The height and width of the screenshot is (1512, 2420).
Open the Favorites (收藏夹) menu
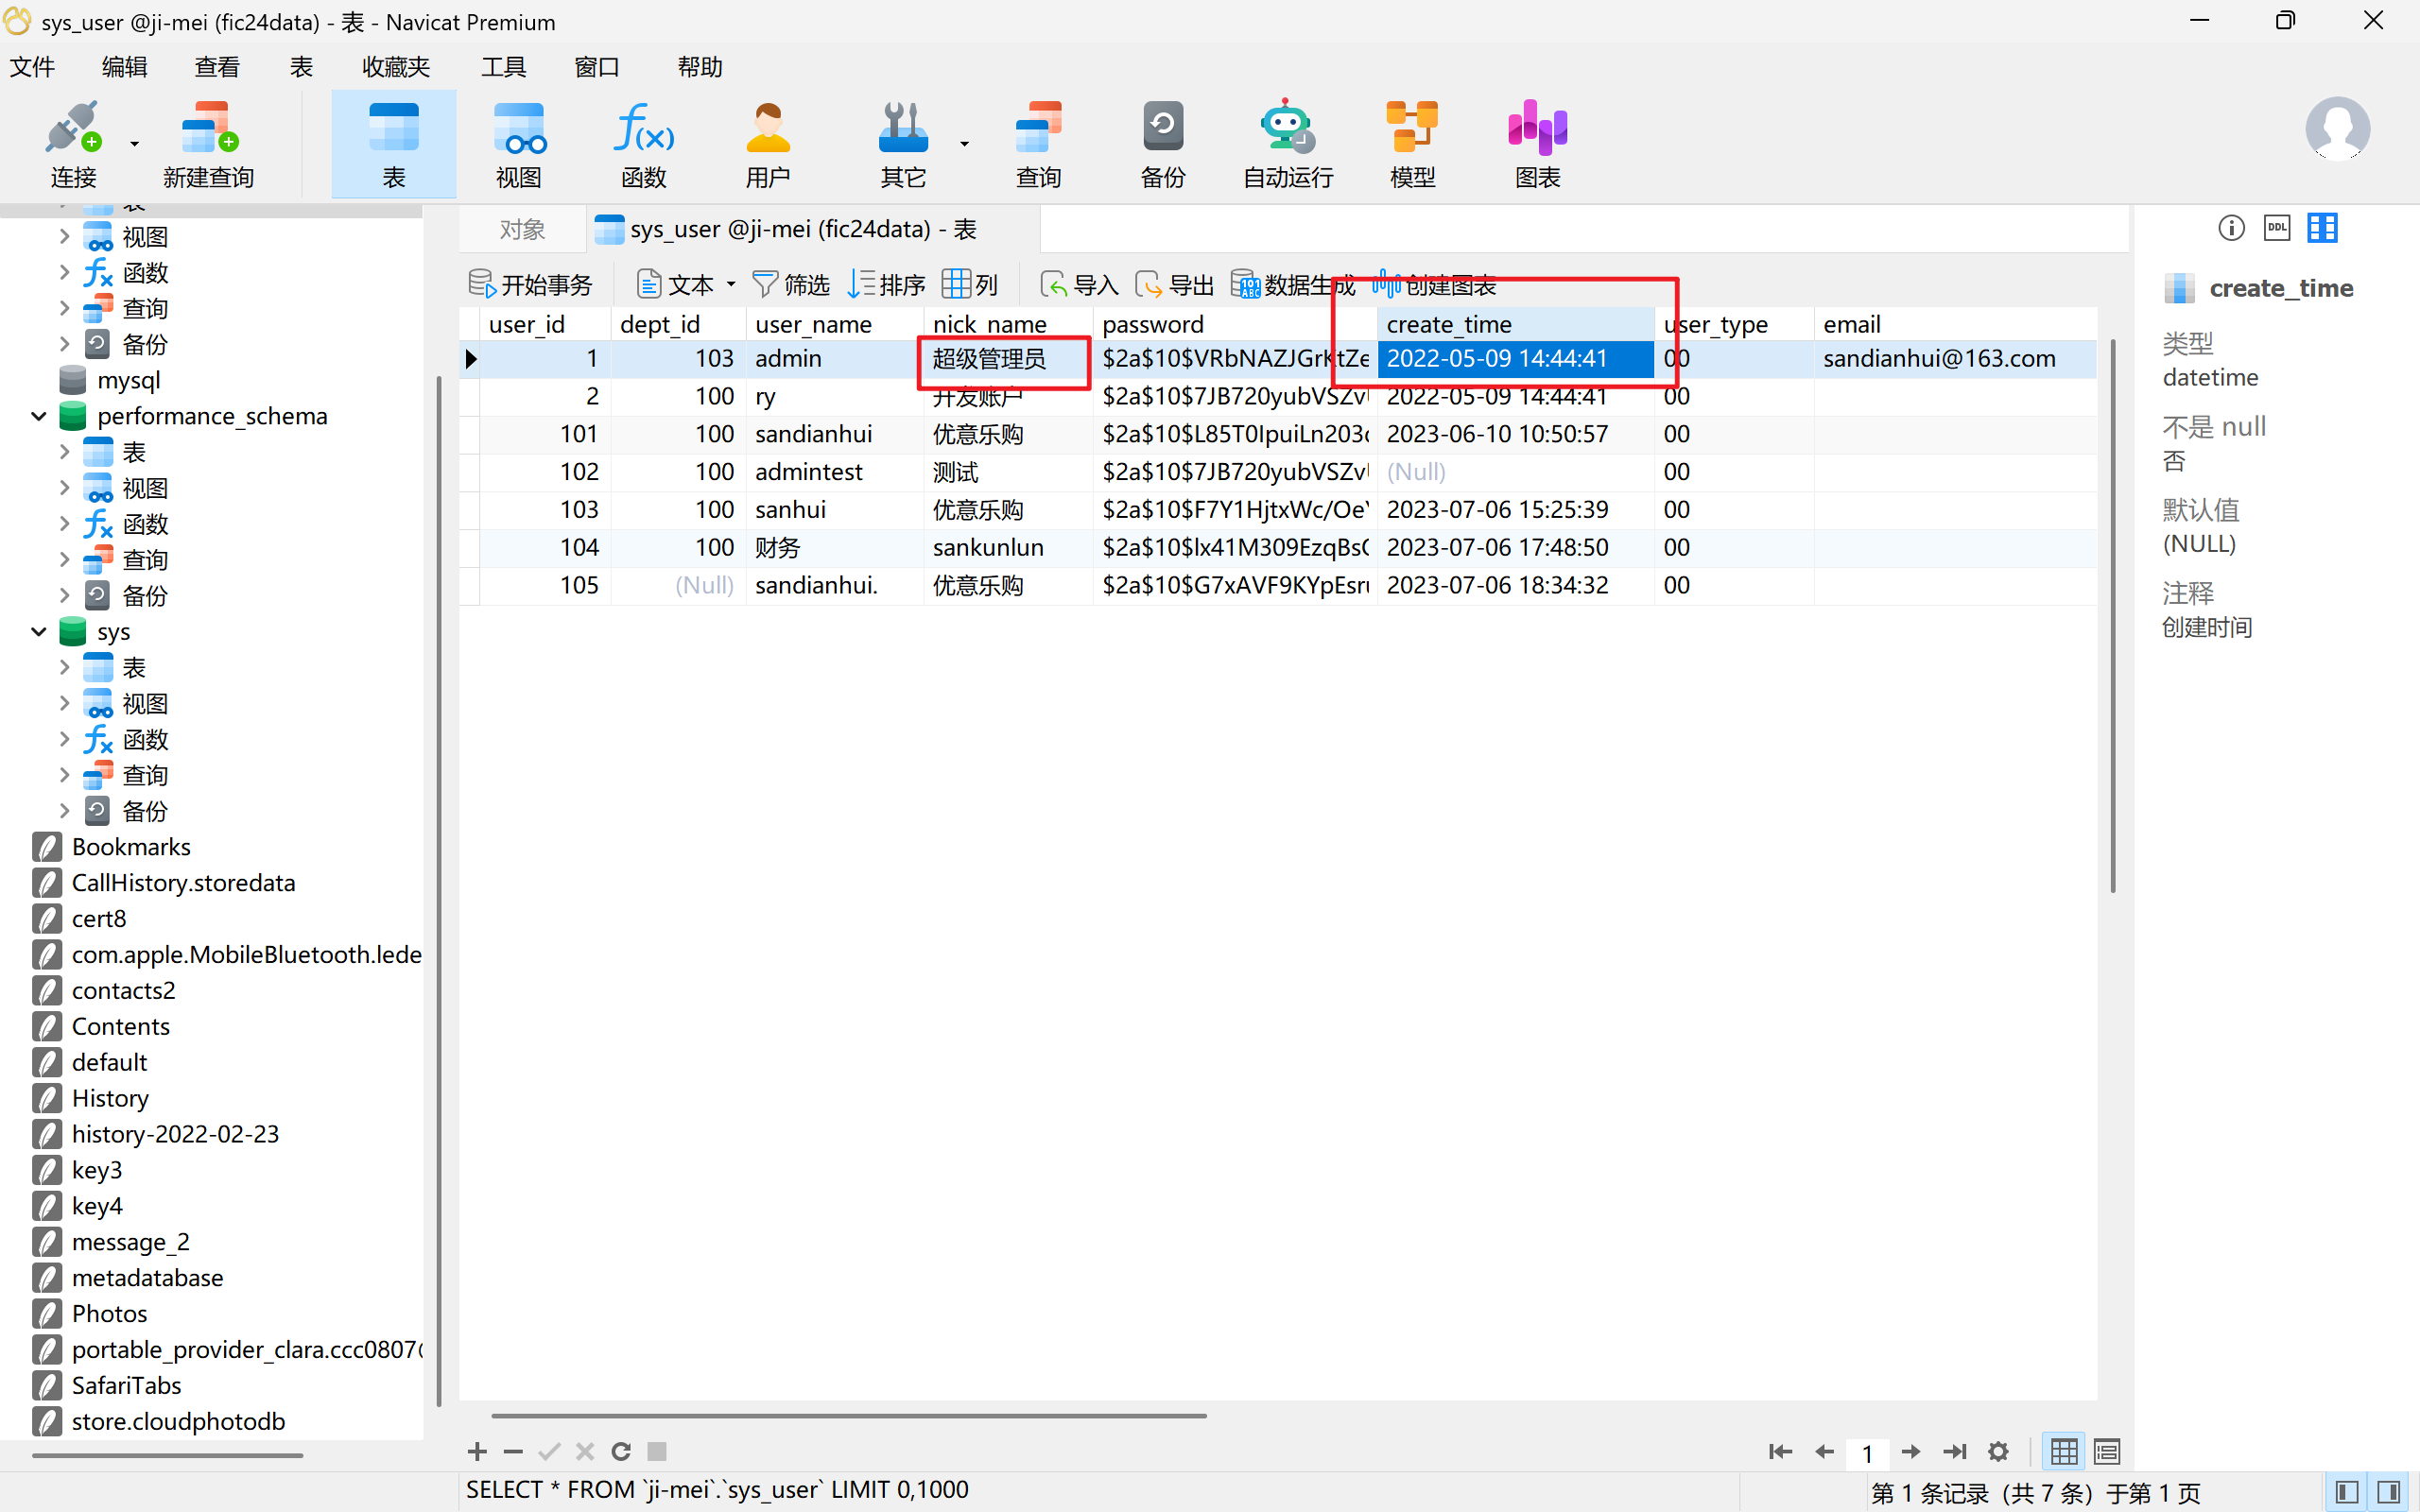pyautogui.click(x=395, y=67)
